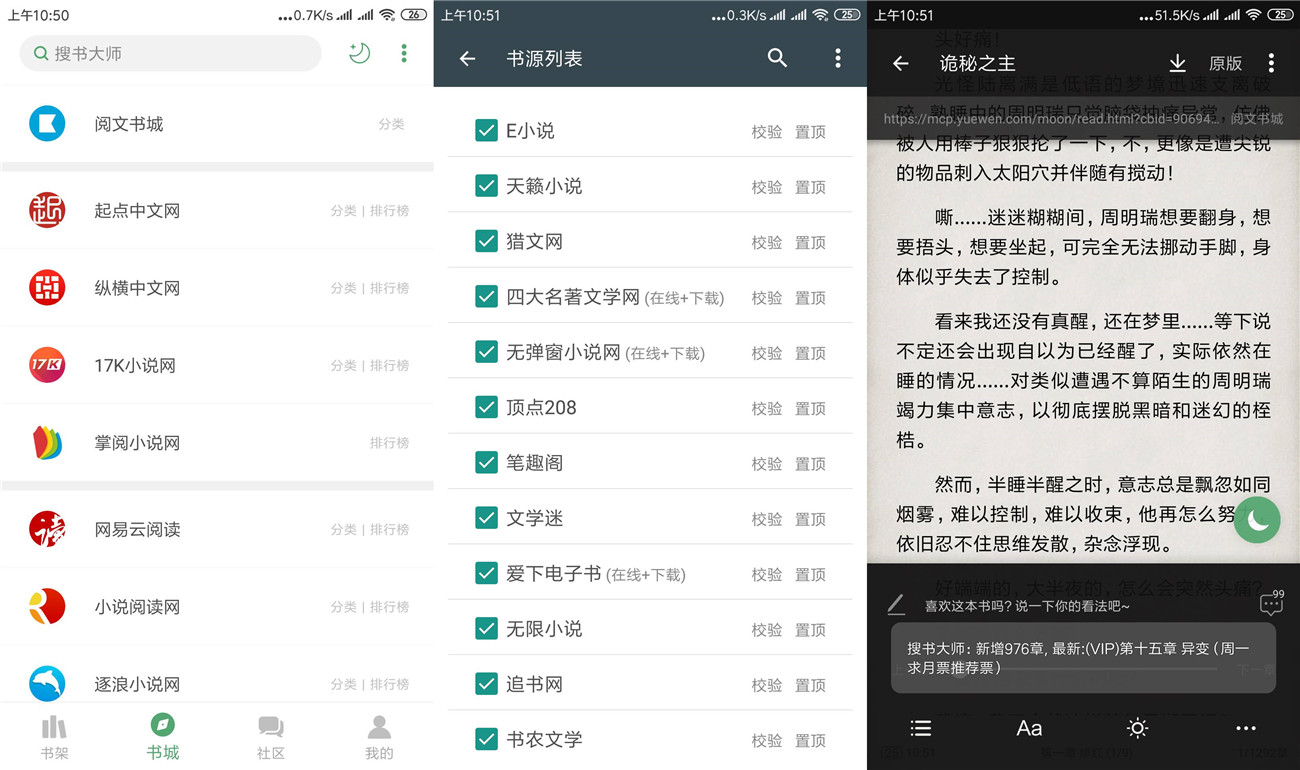Screen dimensions: 1300x770
Task: Open the mcp.yuewen.com source URL
Action: [1052, 118]
